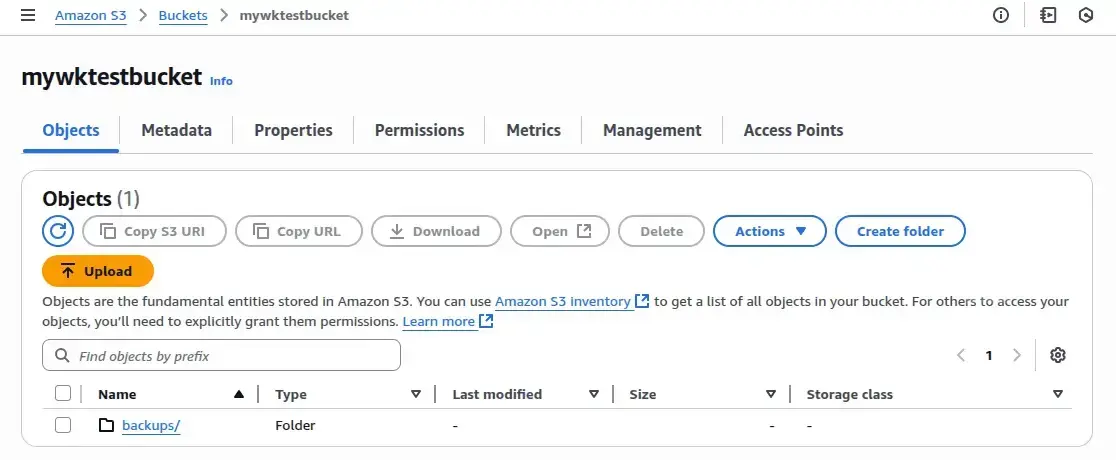Open the Properties tab
1116x460 pixels.
point(293,130)
